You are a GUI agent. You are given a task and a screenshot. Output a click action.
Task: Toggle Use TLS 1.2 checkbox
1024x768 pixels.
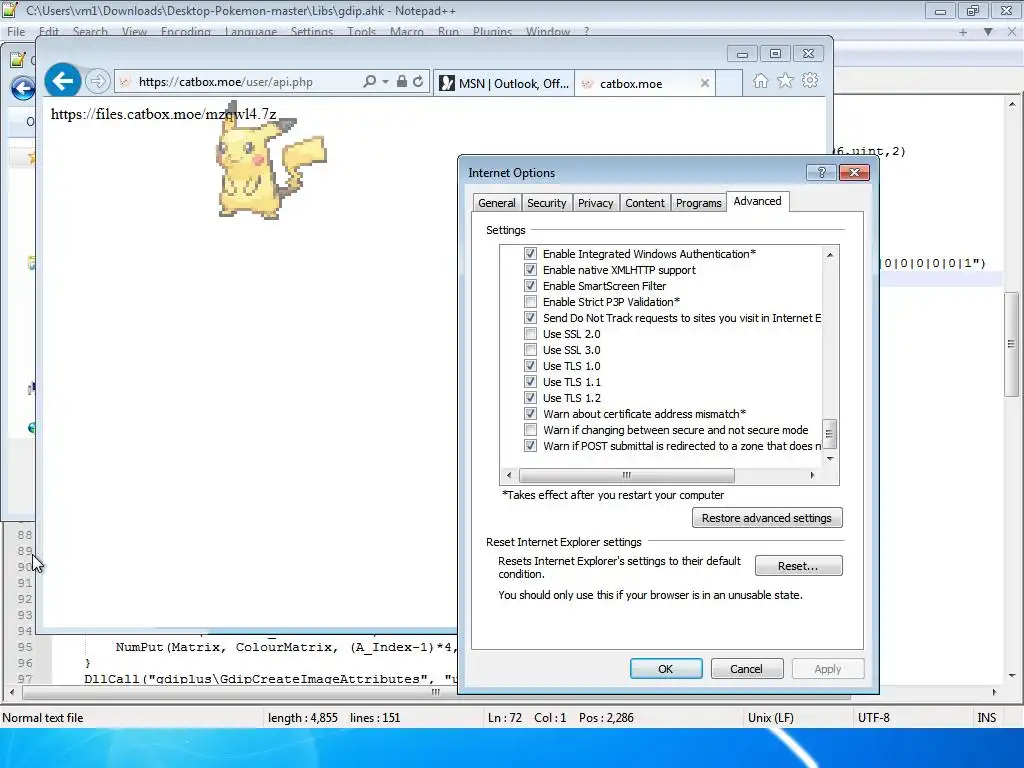click(530, 398)
